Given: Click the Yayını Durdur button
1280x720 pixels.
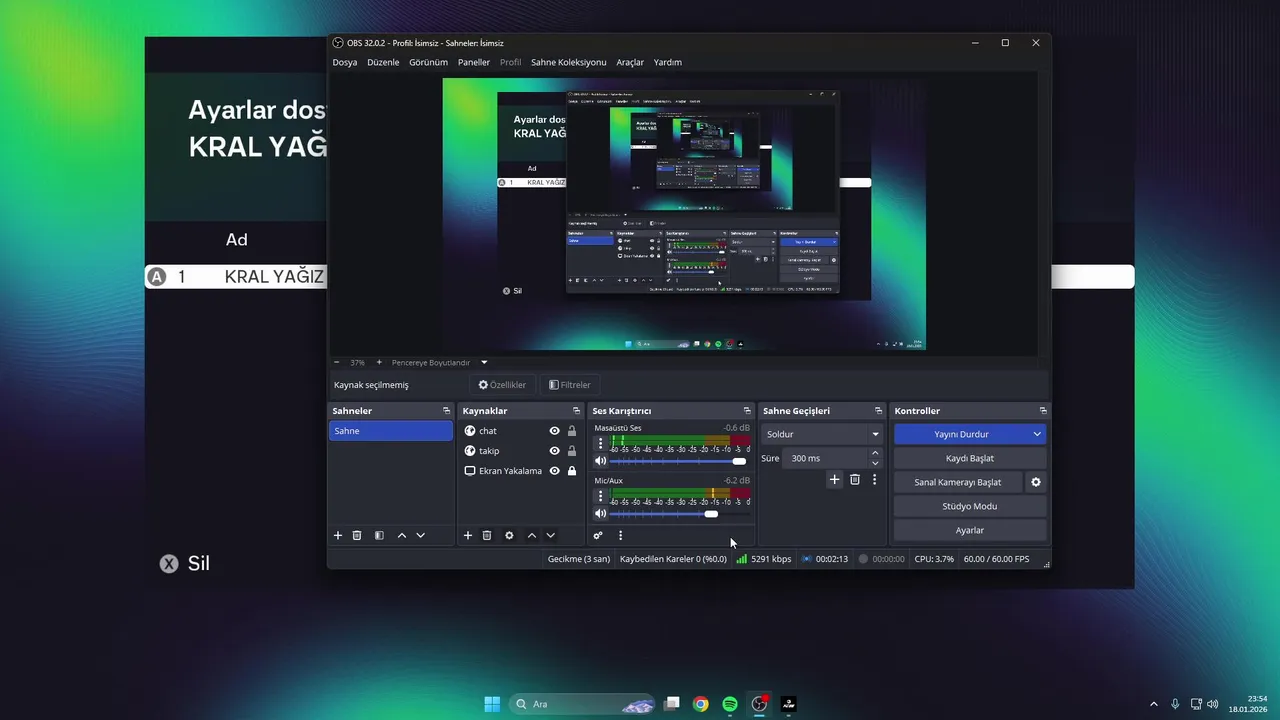Looking at the screenshot, I should click(x=961, y=434).
